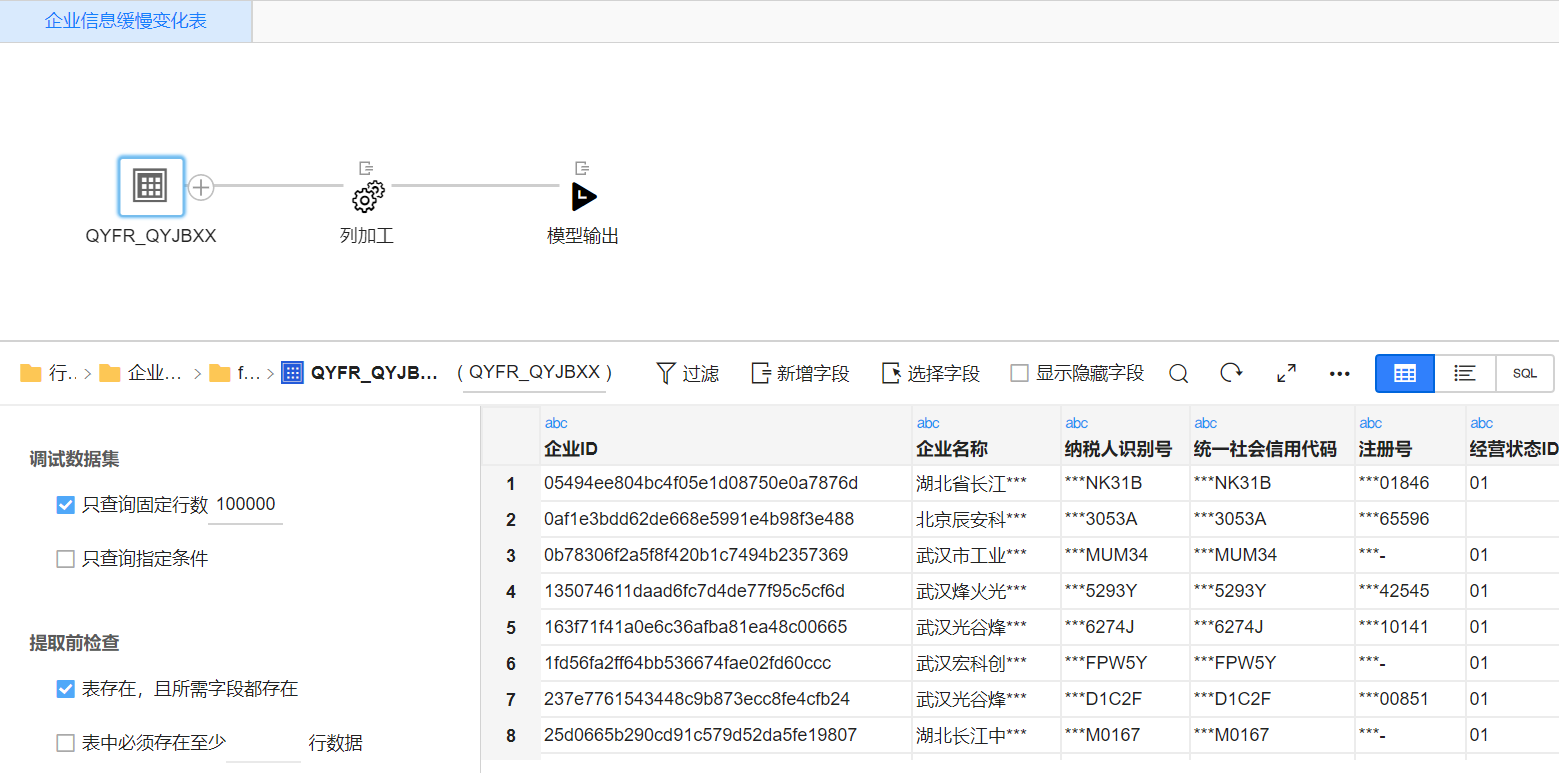
Task: Expand data panel with fullscreen arrows icon
Action: click(x=1287, y=373)
